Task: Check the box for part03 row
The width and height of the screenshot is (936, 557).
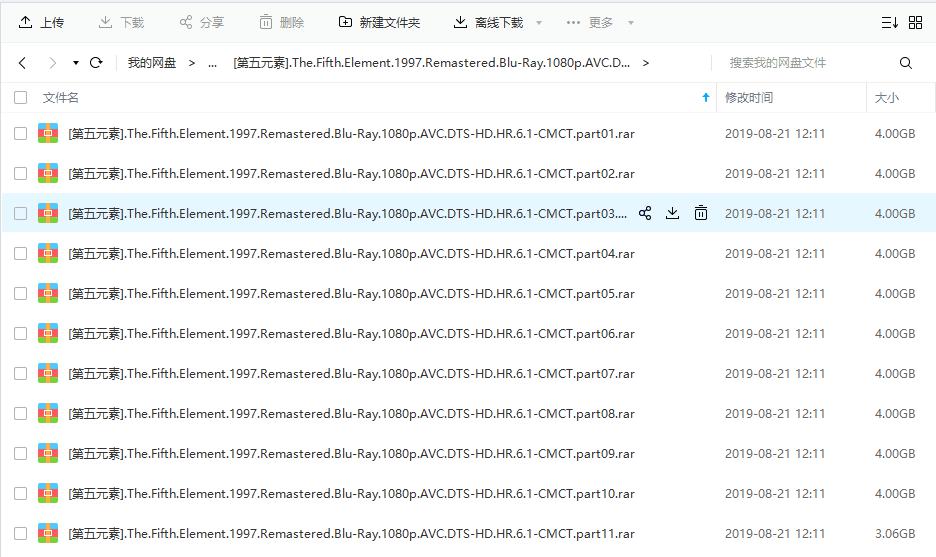Action: pyautogui.click(x=21, y=213)
